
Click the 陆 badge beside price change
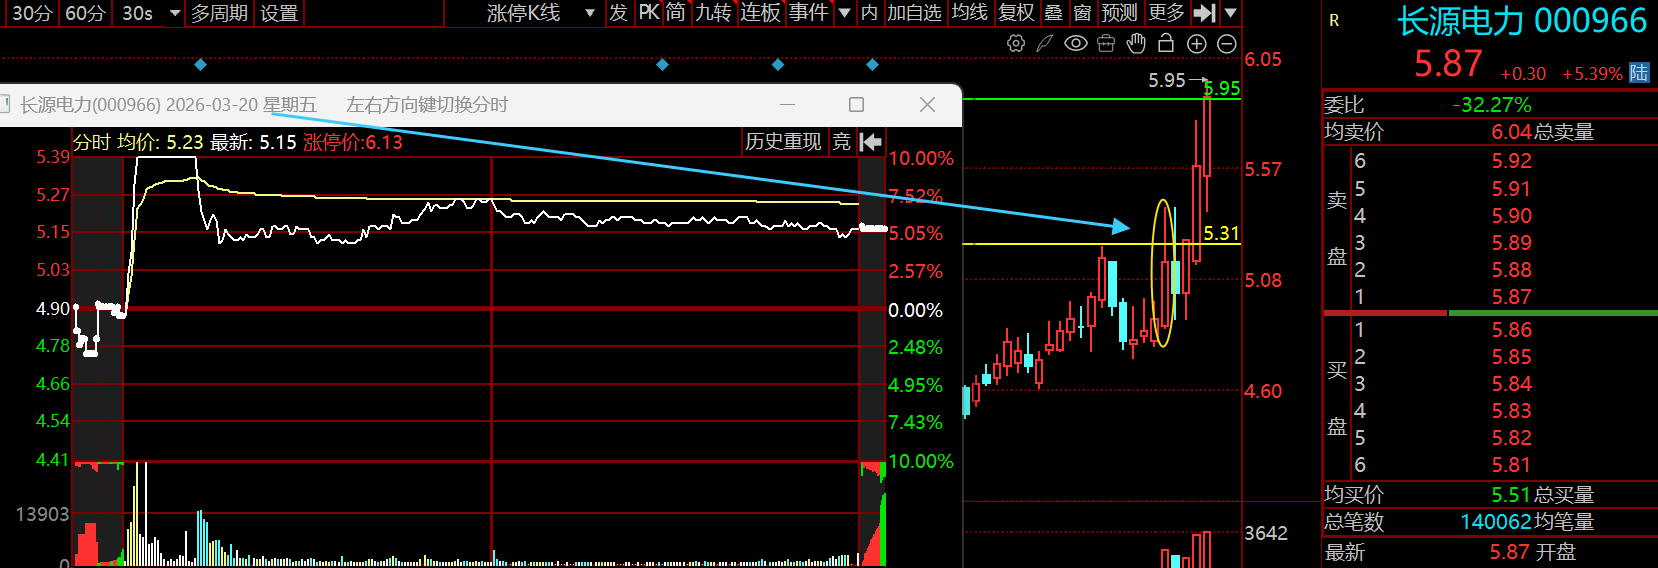coord(1639,73)
